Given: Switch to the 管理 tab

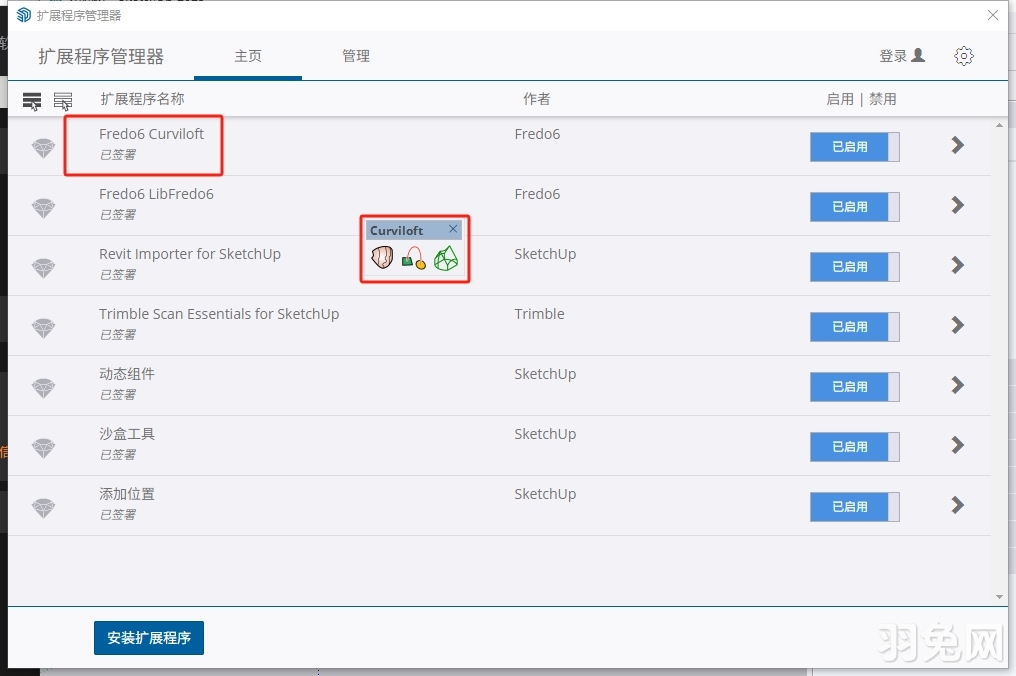Looking at the screenshot, I should [x=356, y=56].
